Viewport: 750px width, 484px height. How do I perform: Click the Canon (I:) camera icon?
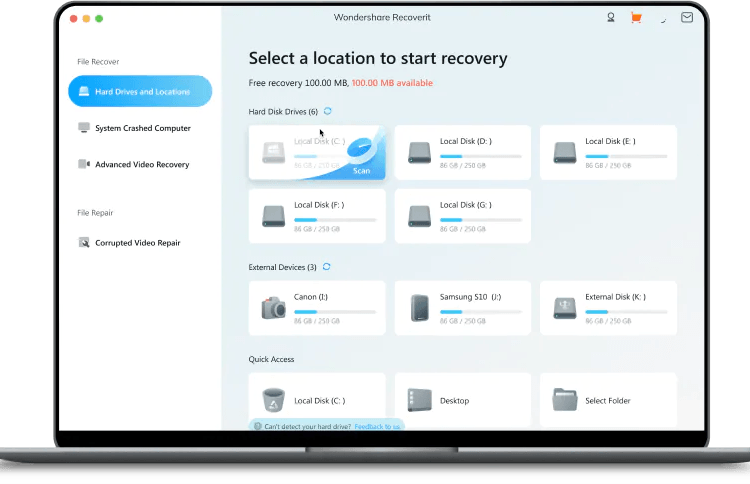click(273, 308)
